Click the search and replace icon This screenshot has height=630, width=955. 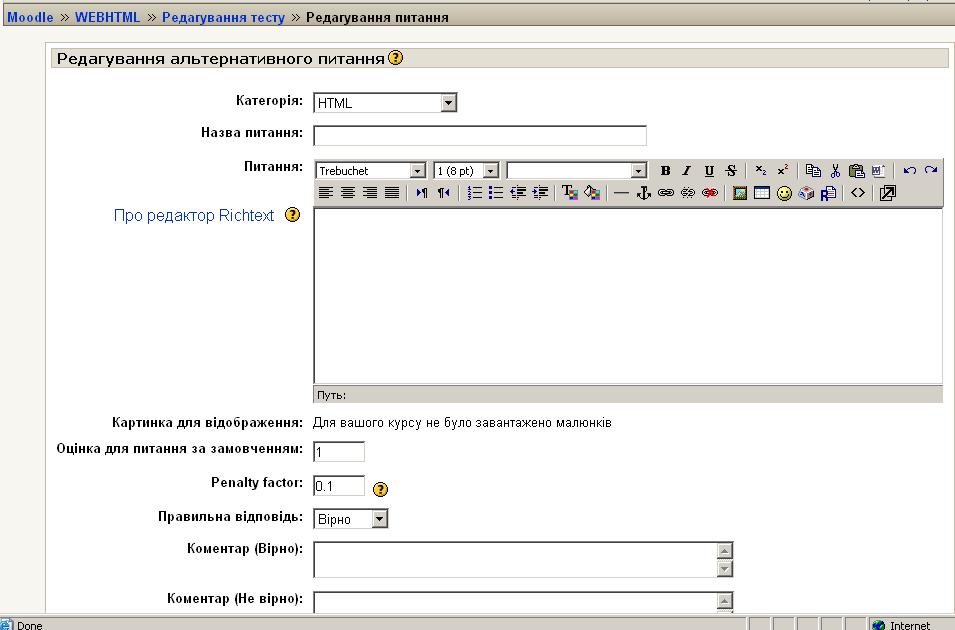click(828, 193)
